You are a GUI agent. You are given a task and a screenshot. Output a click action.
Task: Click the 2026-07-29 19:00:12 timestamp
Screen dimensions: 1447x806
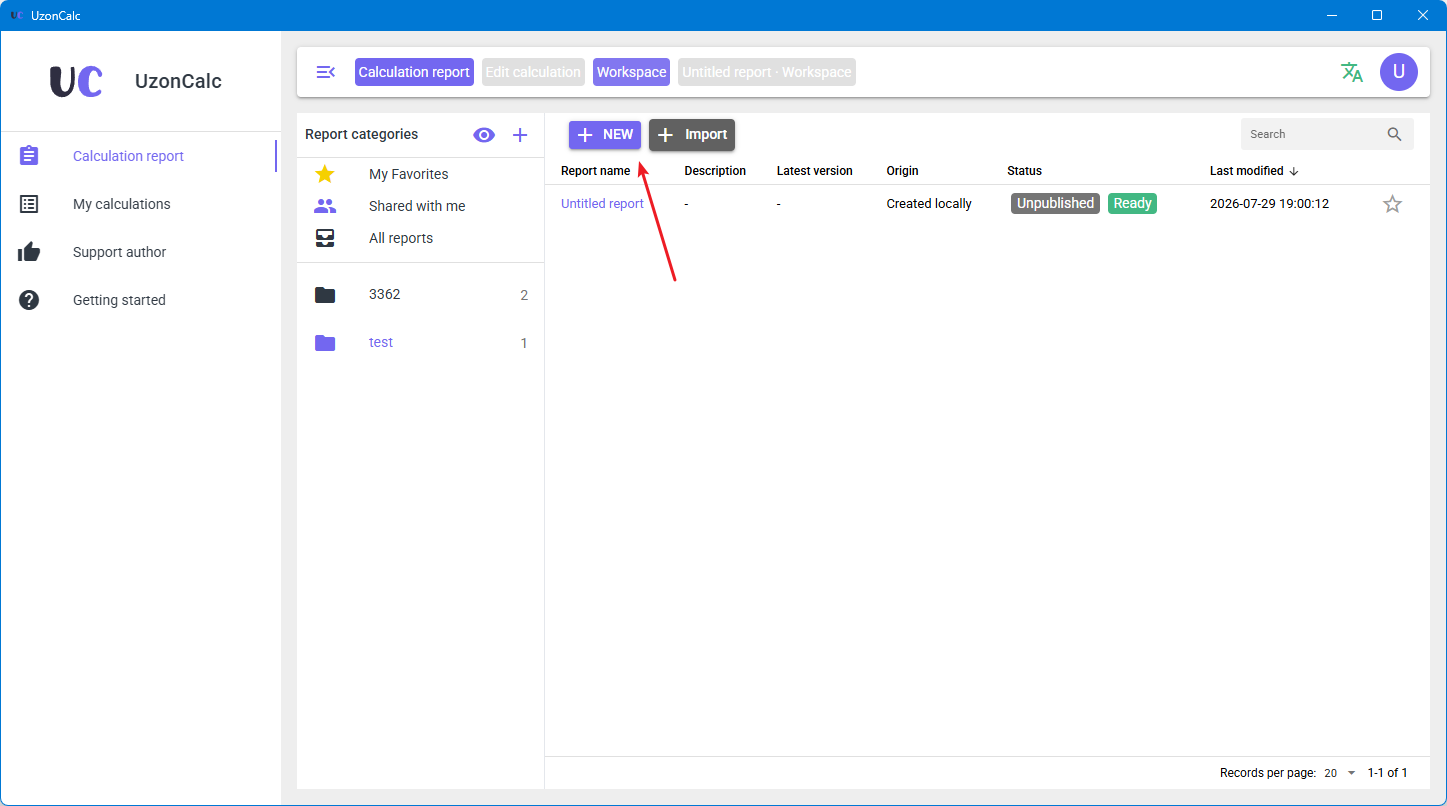pos(1269,204)
